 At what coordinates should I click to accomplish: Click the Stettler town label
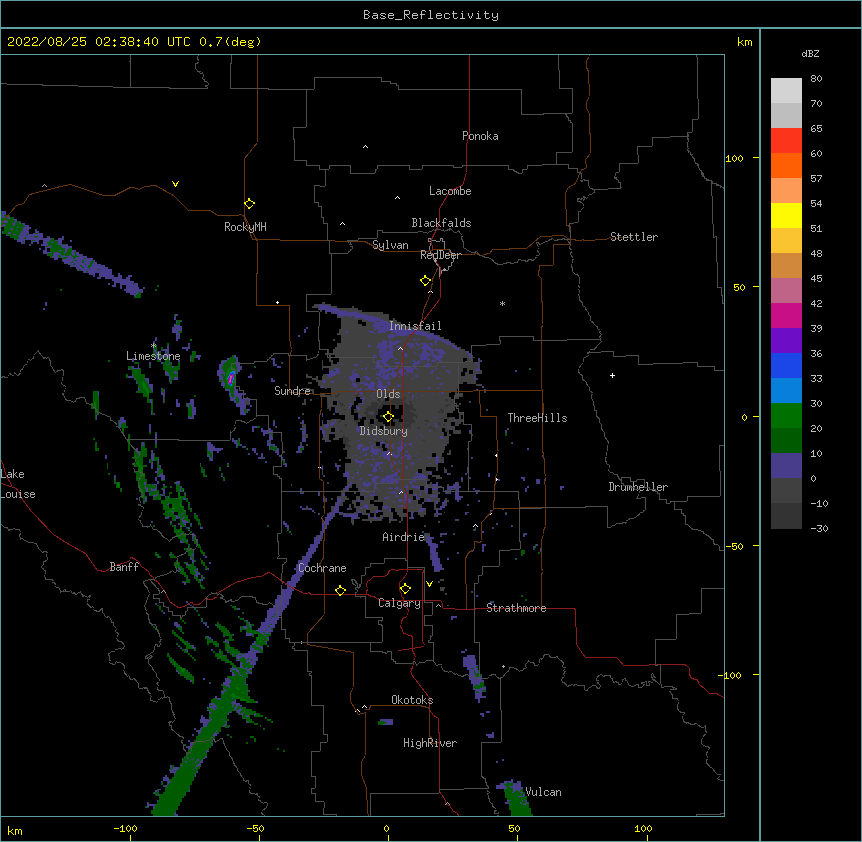coord(633,237)
